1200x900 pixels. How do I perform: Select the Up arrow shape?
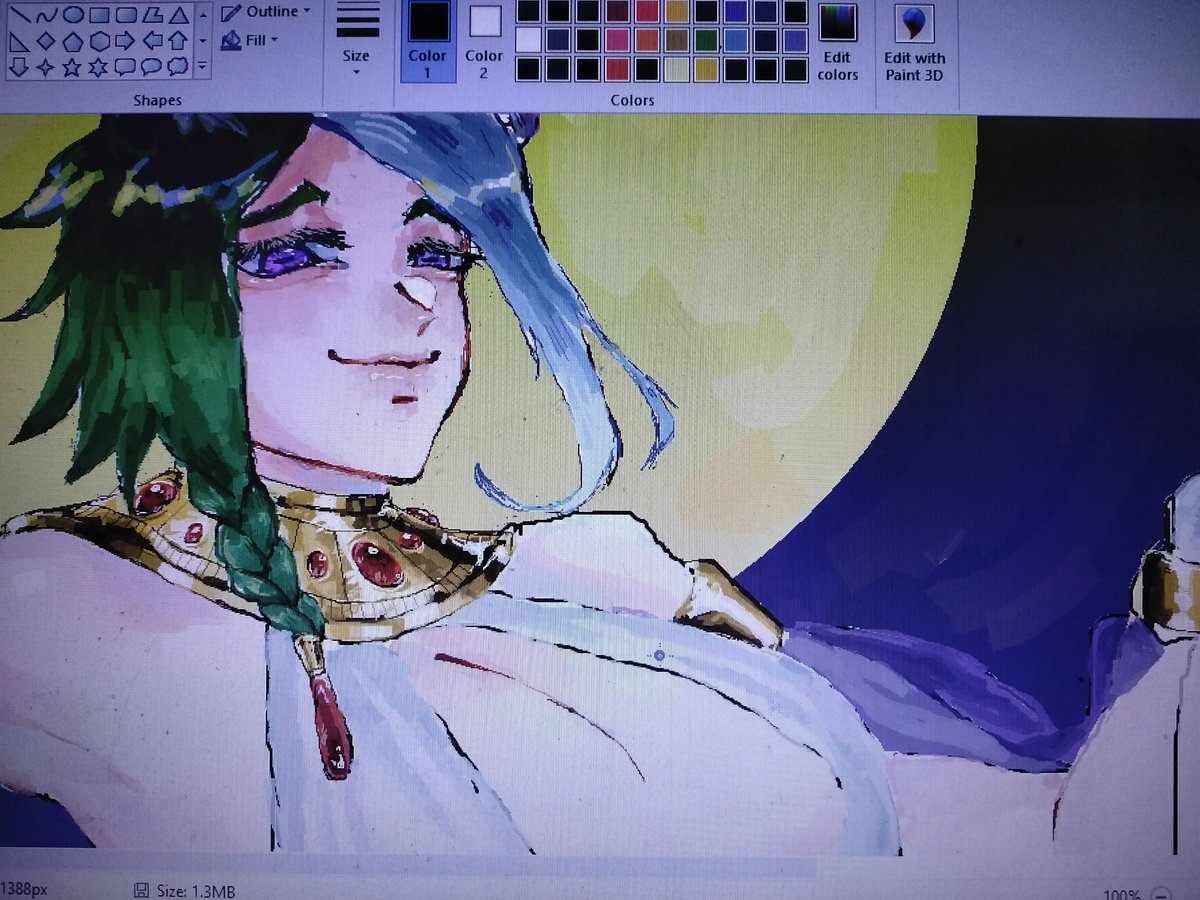tap(178, 41)
